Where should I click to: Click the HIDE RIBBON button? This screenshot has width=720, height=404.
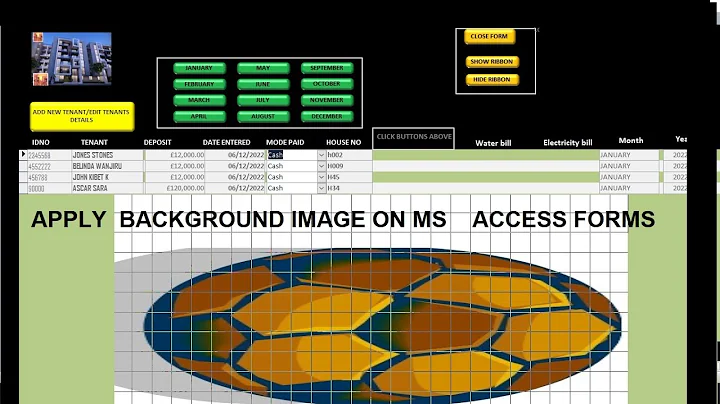tap(492, 79)
